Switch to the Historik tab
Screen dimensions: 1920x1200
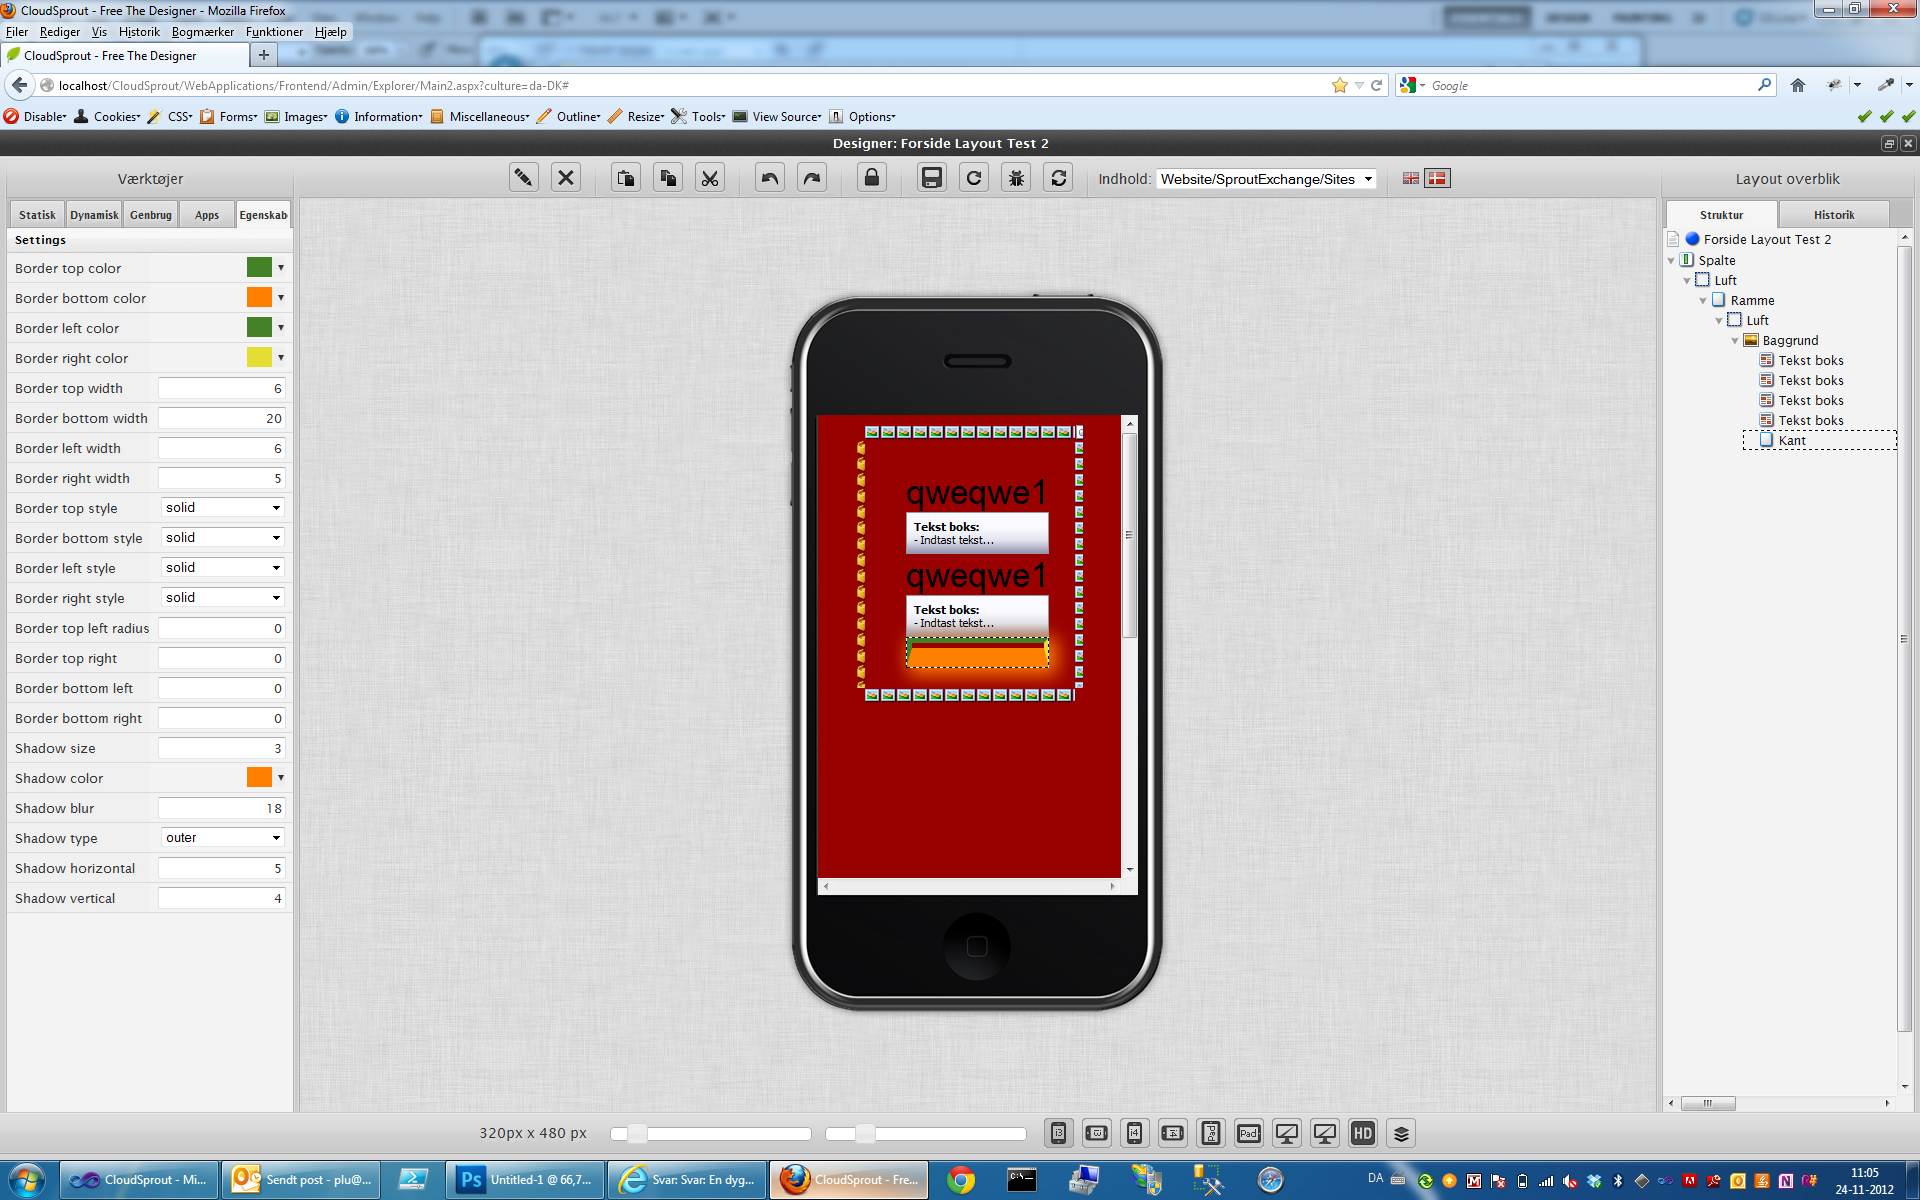point(1833,215)
